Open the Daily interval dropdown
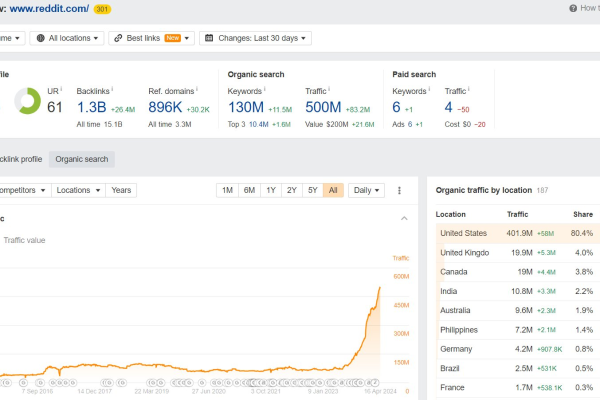Screen dimensions: 600x400 point(366,190)
